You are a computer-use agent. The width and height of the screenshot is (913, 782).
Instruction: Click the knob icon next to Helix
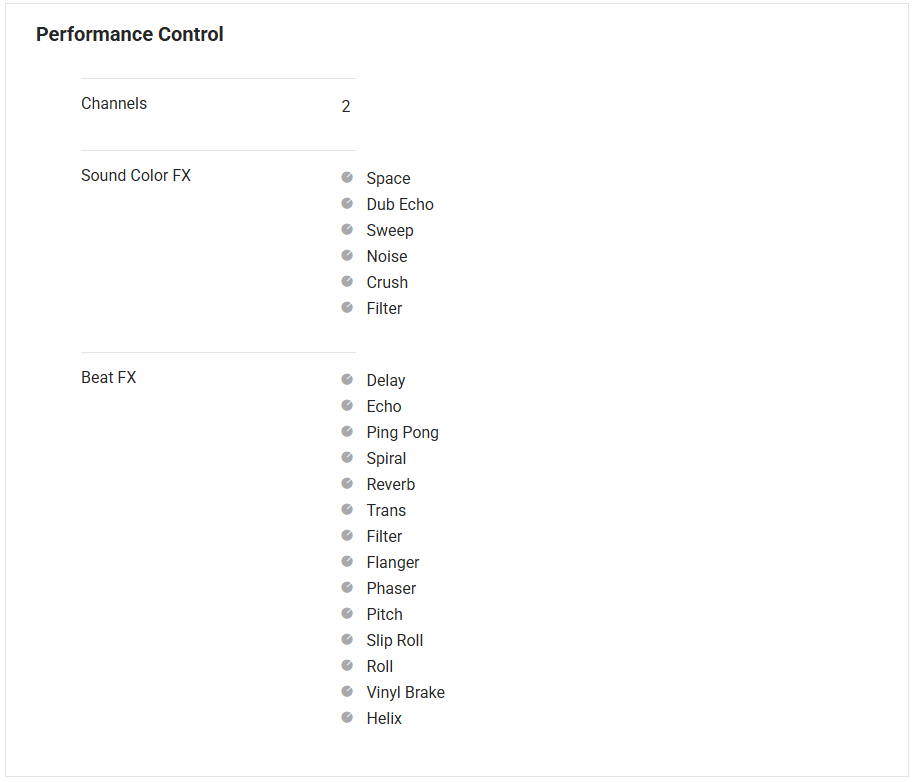point(347,717)
